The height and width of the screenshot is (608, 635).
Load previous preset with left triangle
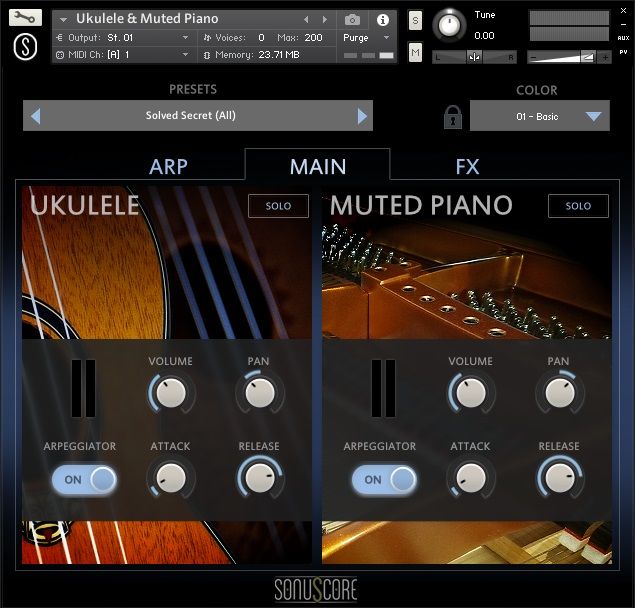[36, 116]
